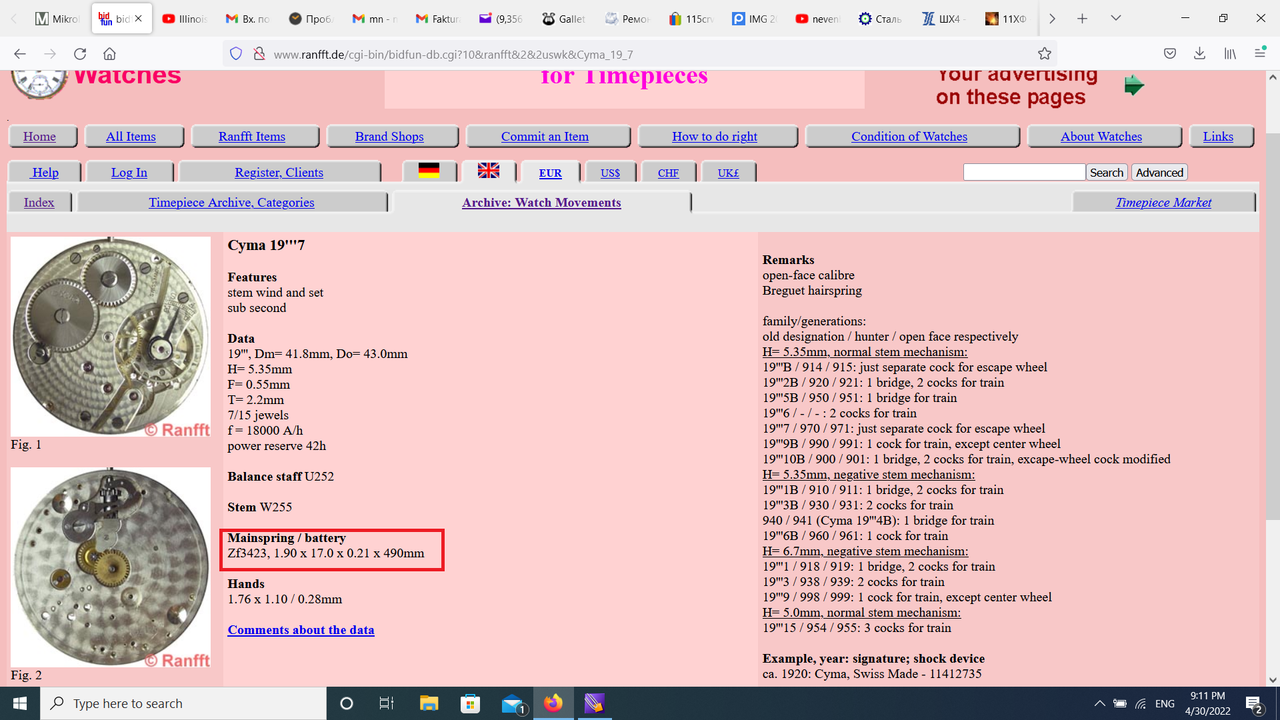Open Timepiece Archive, Categories tab
The width and height of the screenshot is (1280, 720).
tap(231, 202)
